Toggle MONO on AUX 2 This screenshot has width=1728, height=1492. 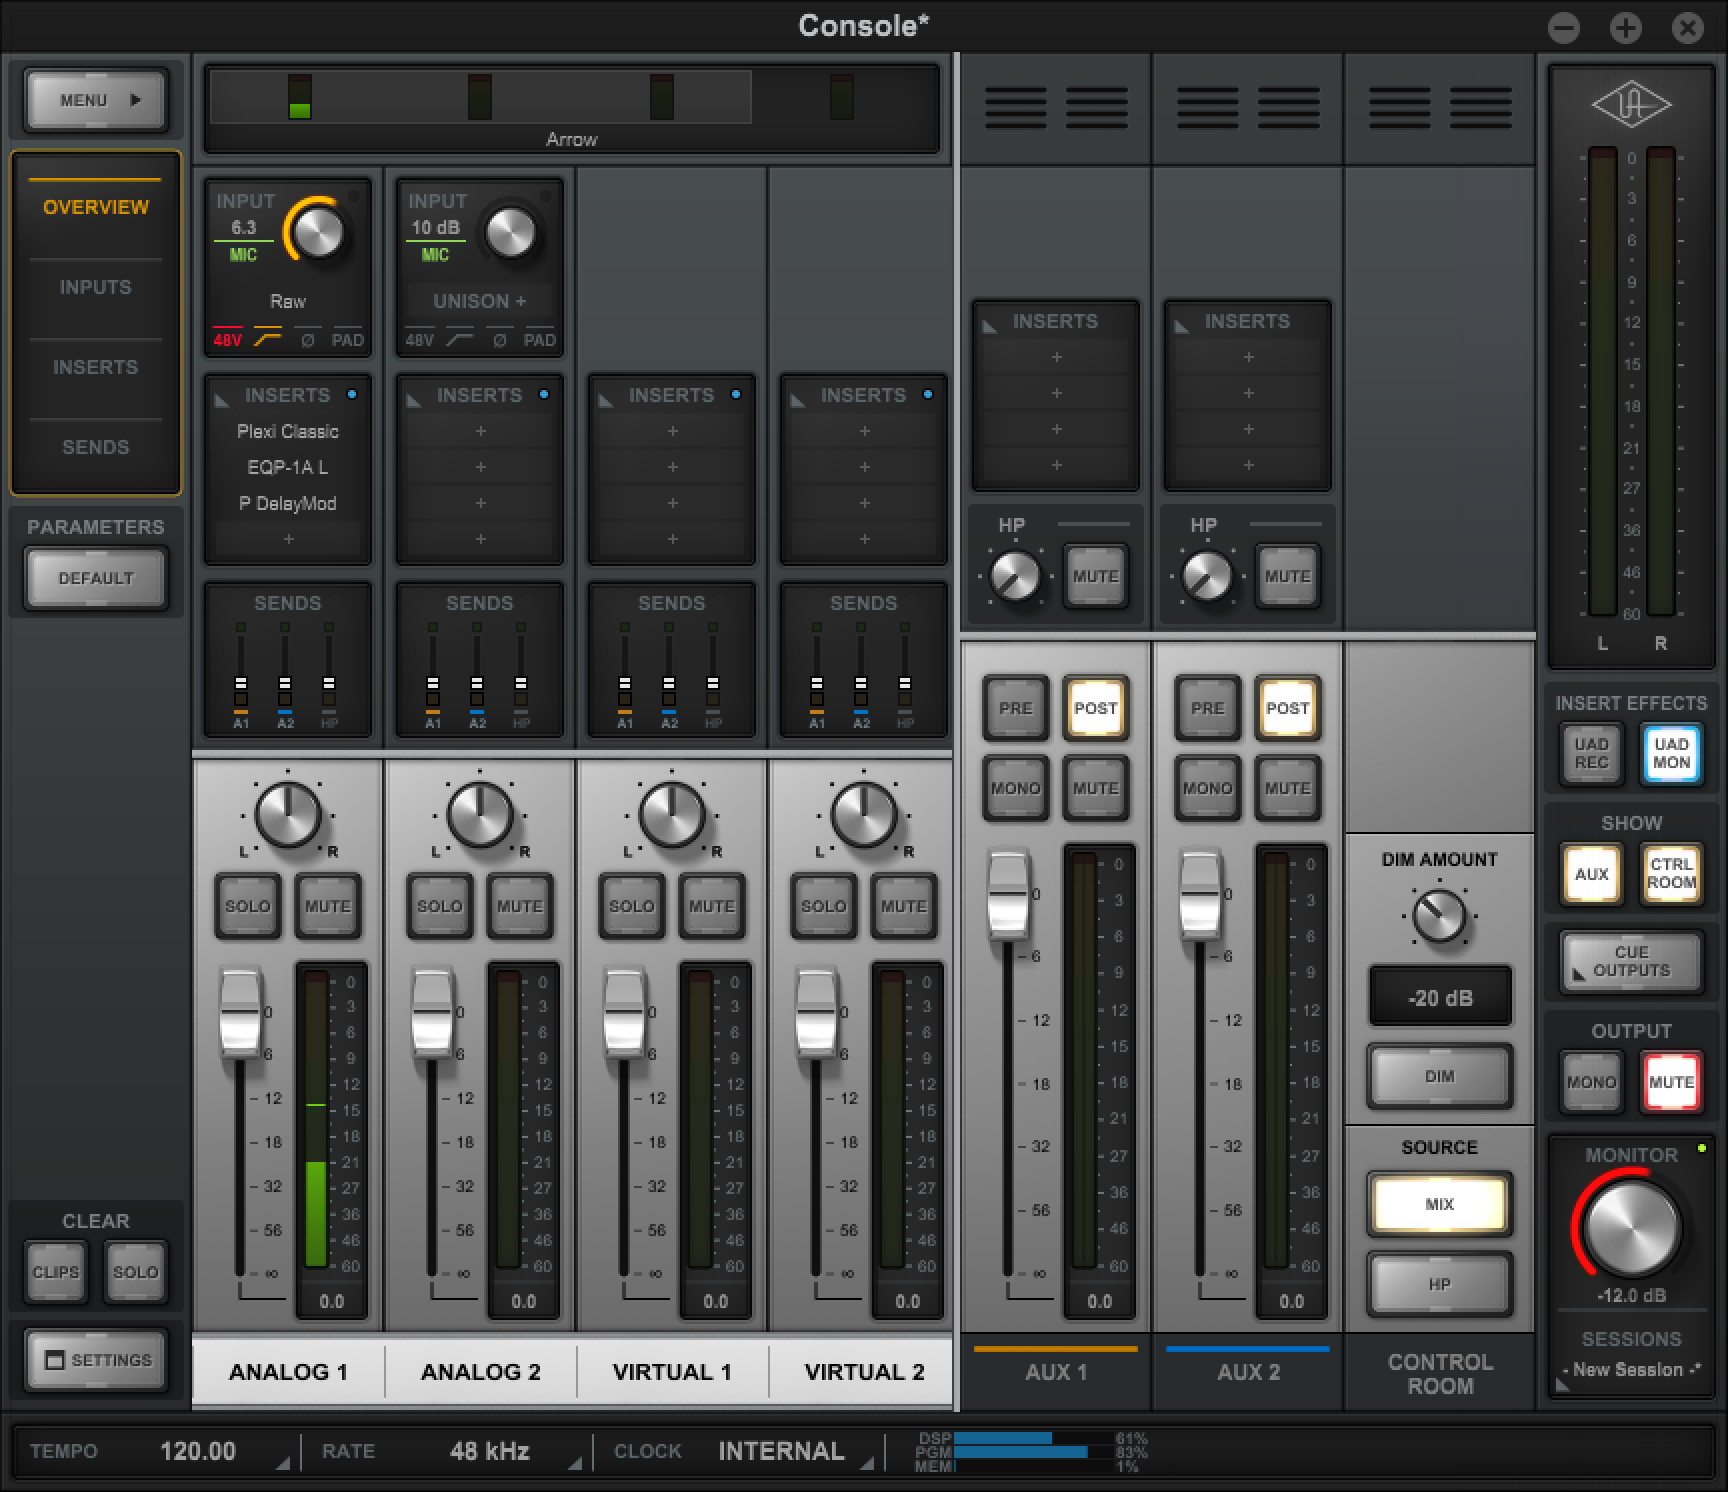pyautogui.click(x=1207, y=788)
